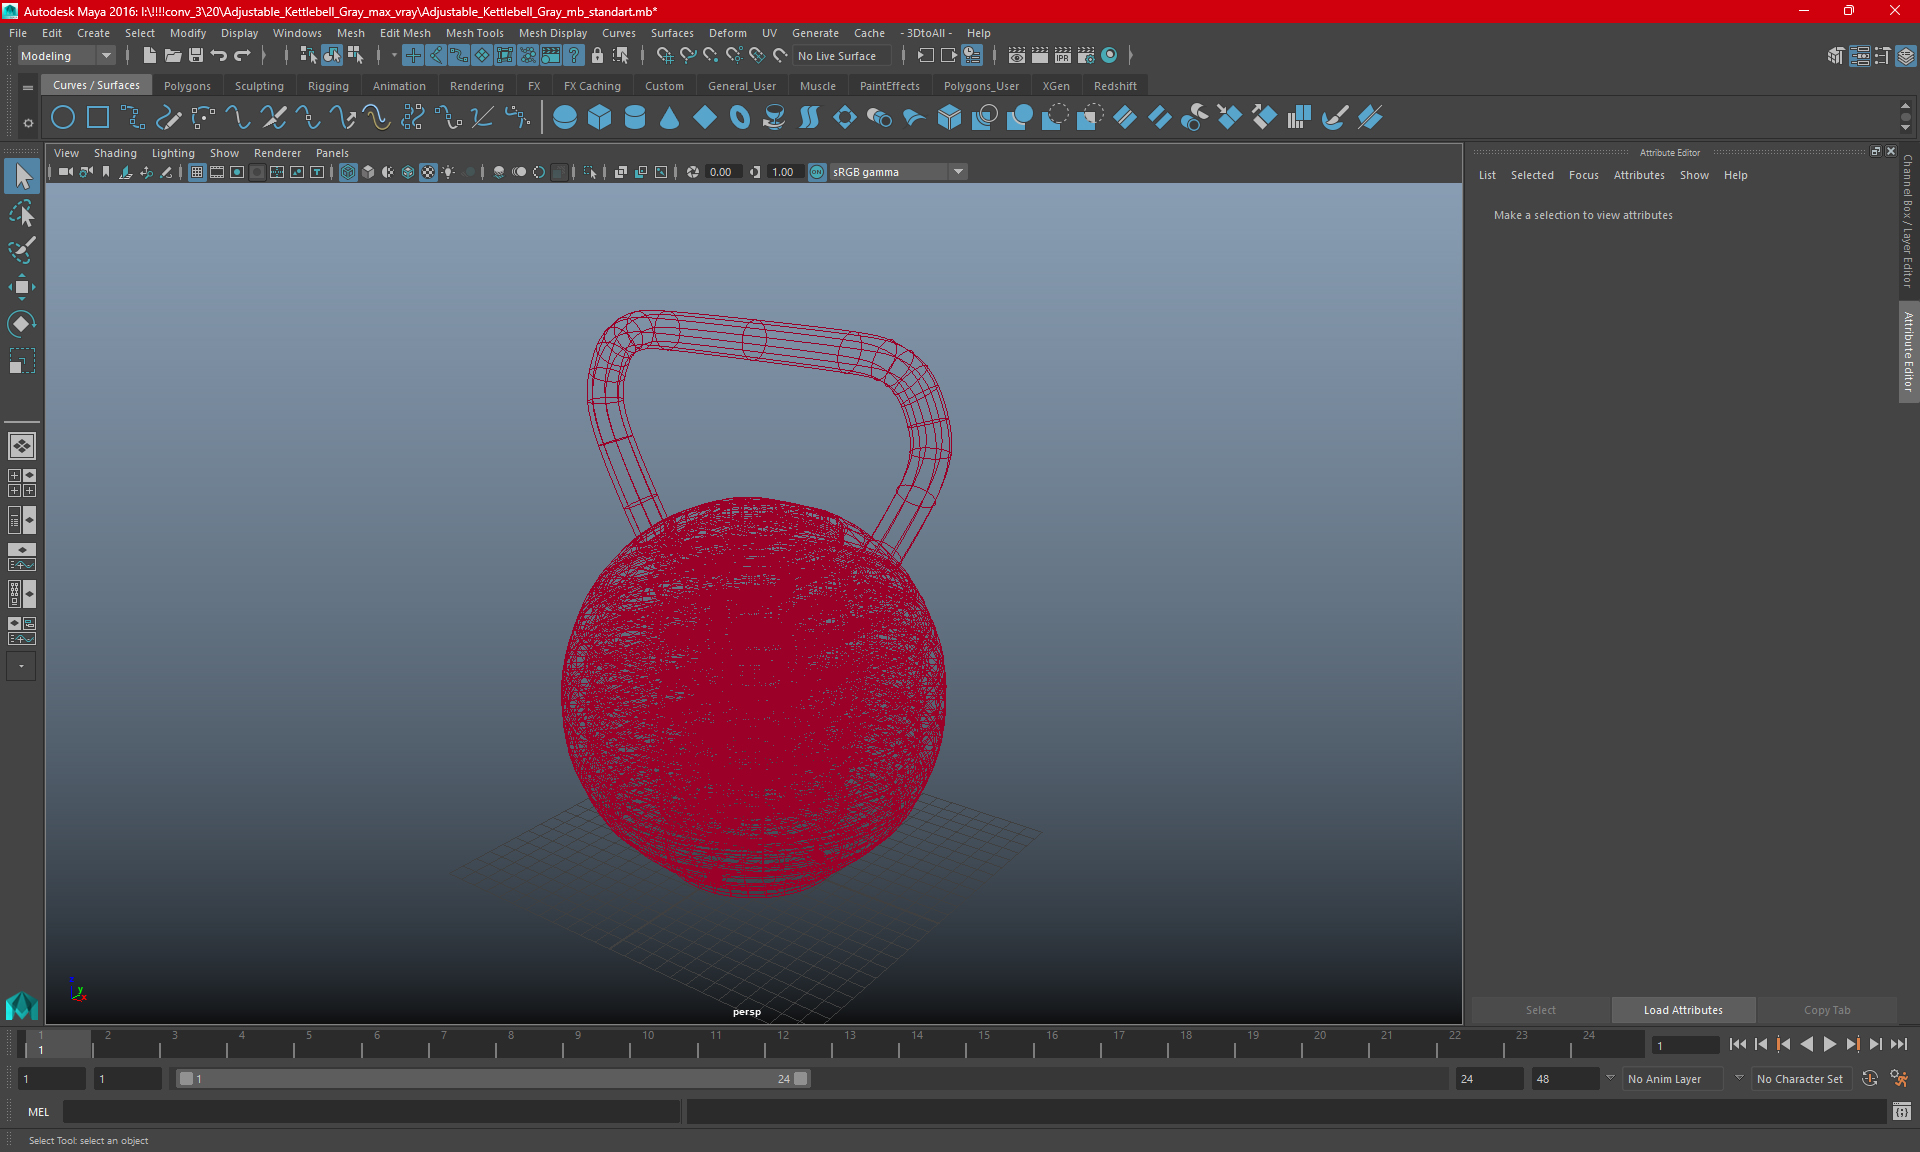
Task: Click the Lasso selection tool
Action: (x=21, y=213)
